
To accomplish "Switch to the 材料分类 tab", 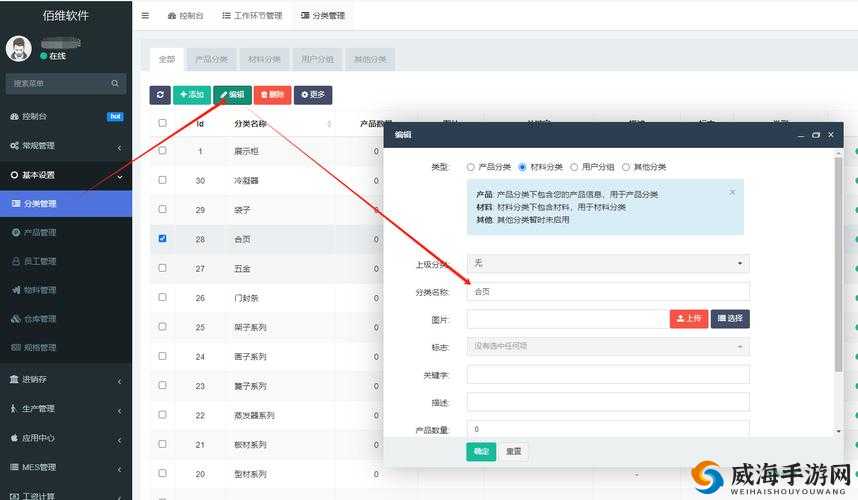I will [264, 59].
